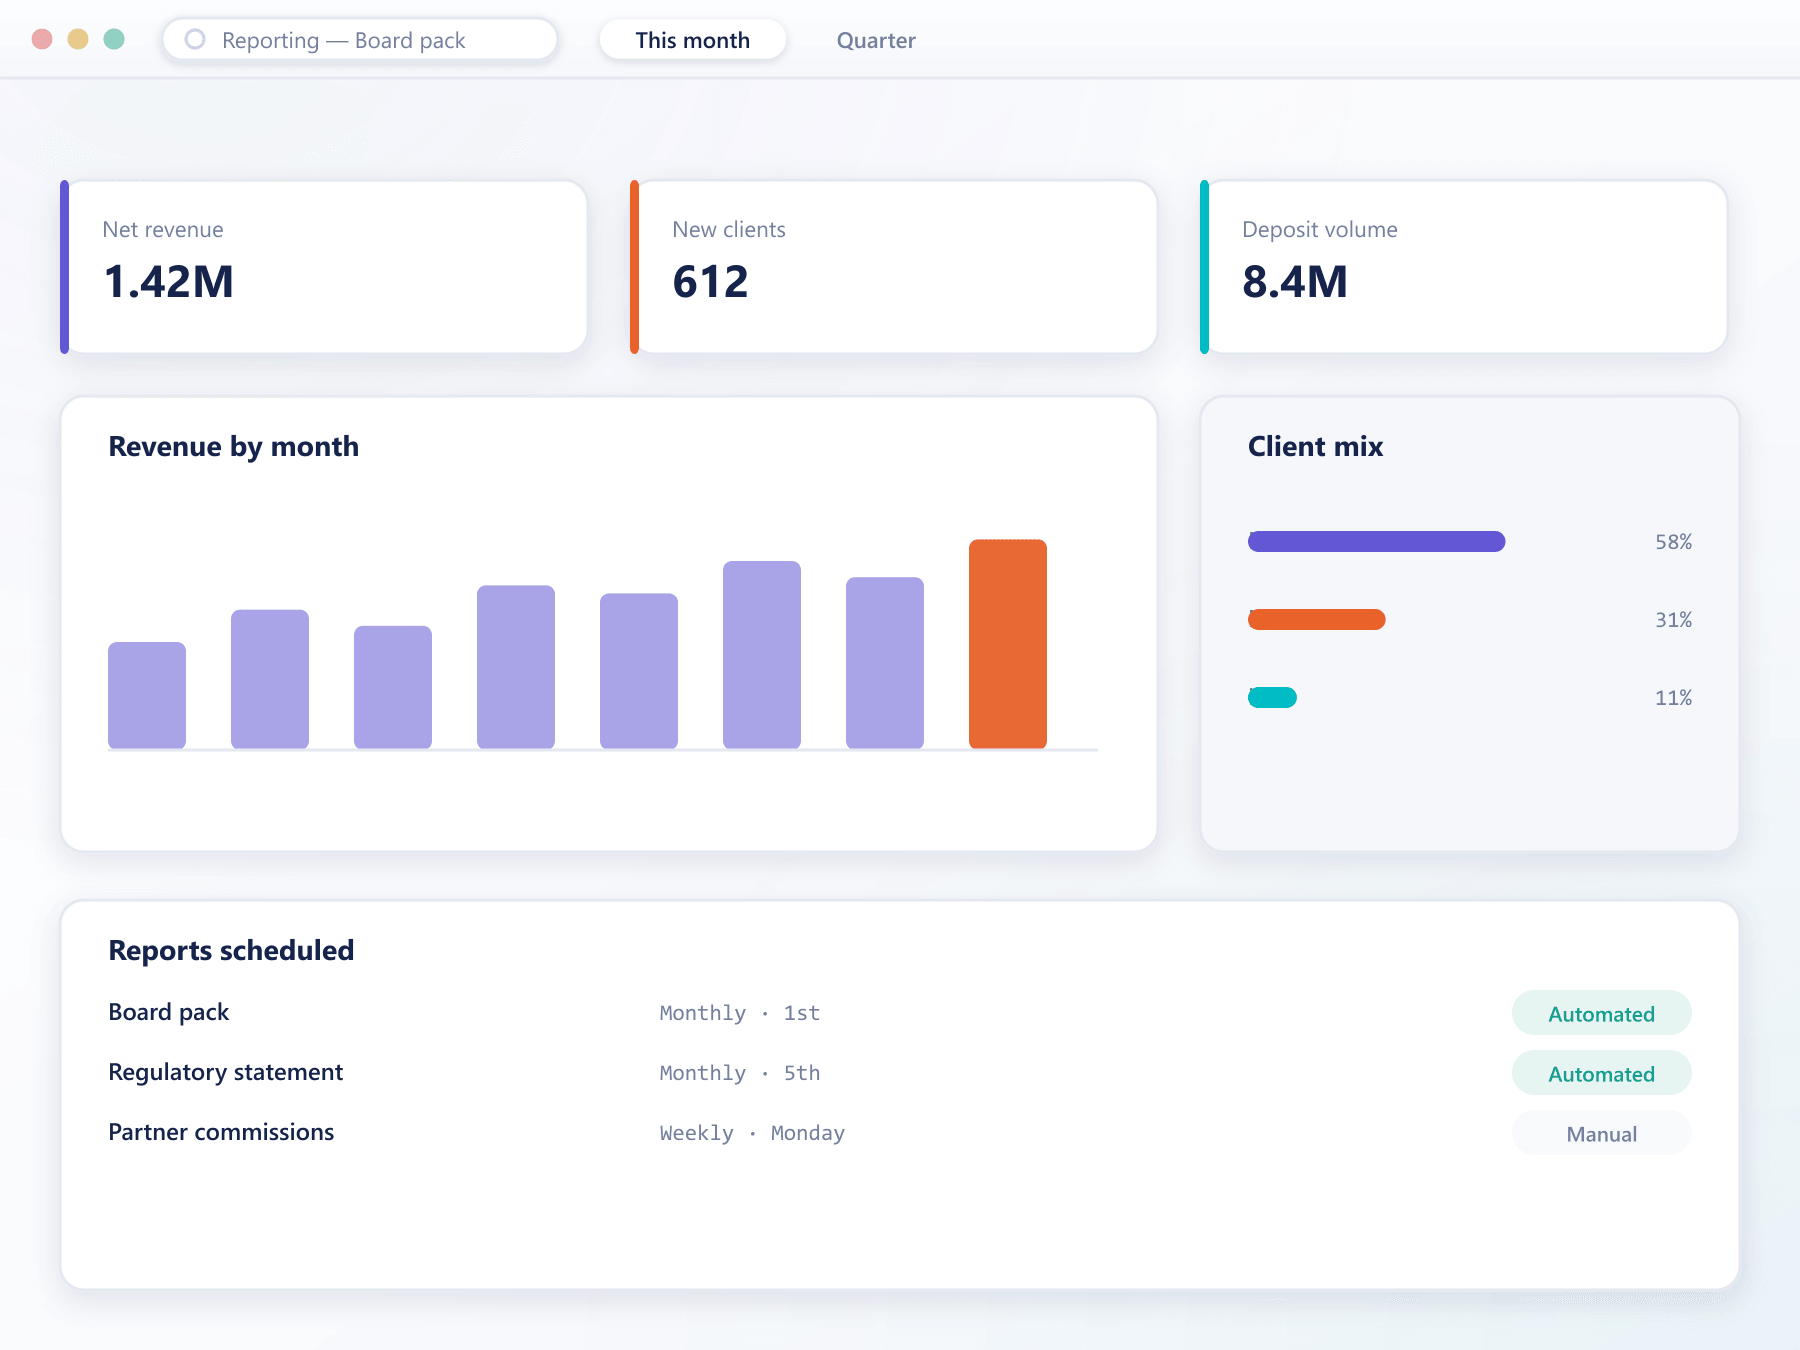Click the red window close dot
Image resolution: width=1800 pixels, height=1350 pixels.
42,39
